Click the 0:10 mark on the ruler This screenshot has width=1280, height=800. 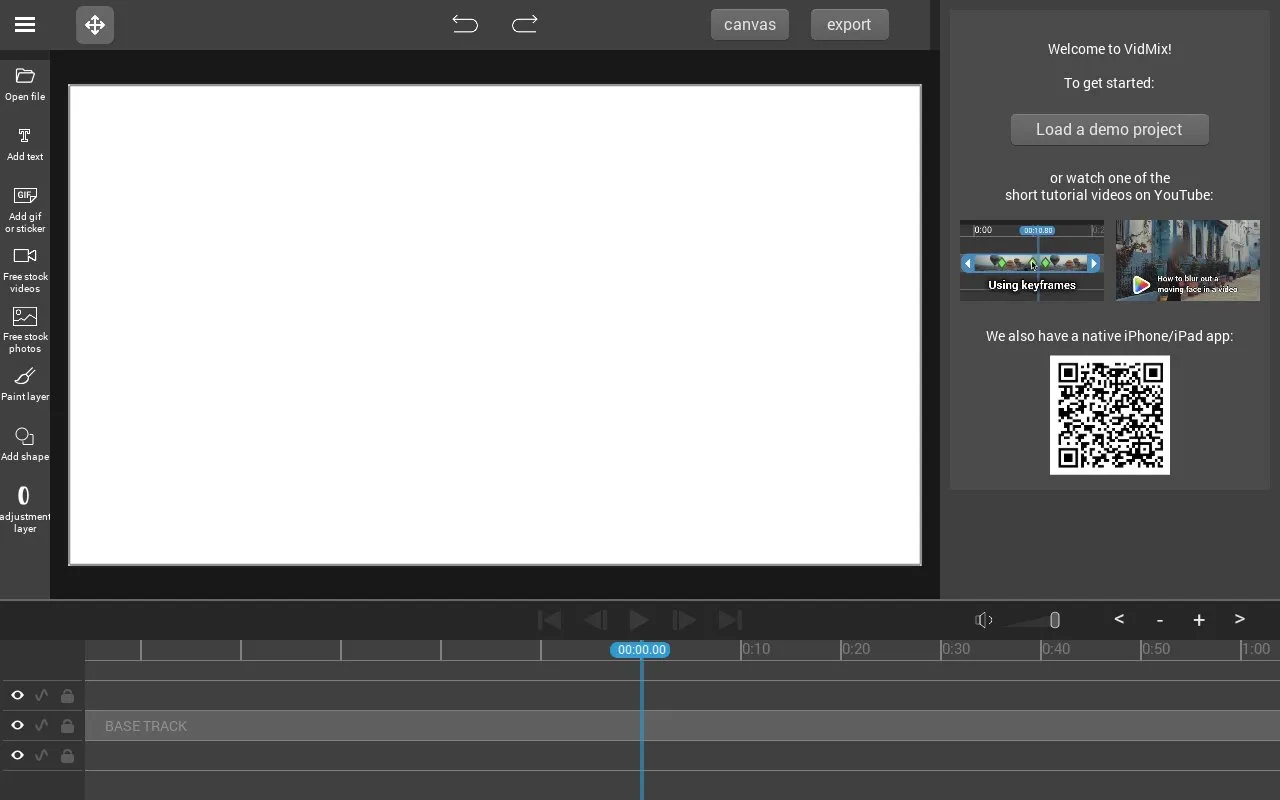coord(756,649)
